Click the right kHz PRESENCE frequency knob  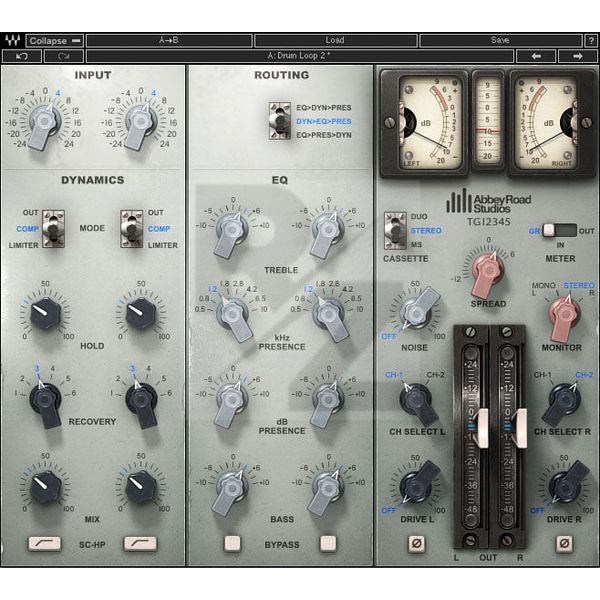[329, 316]
